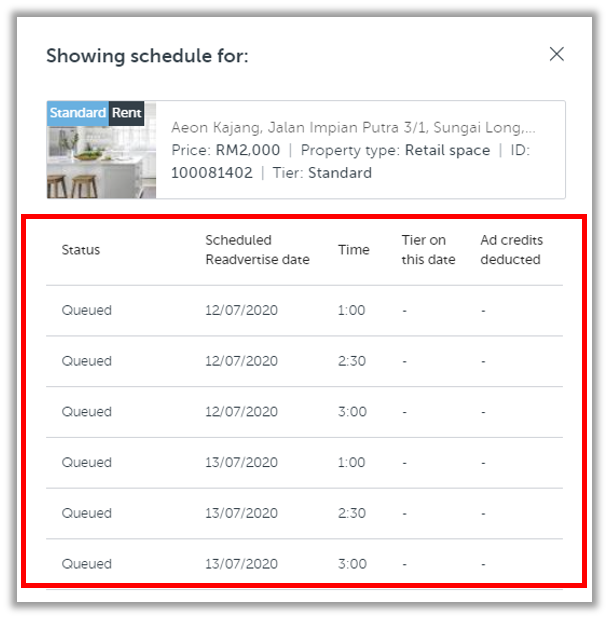This screenshot has width=609, height=619.
Task: Click the 1:00 time on 13/07/2020 row
Action: coord(351,463)
